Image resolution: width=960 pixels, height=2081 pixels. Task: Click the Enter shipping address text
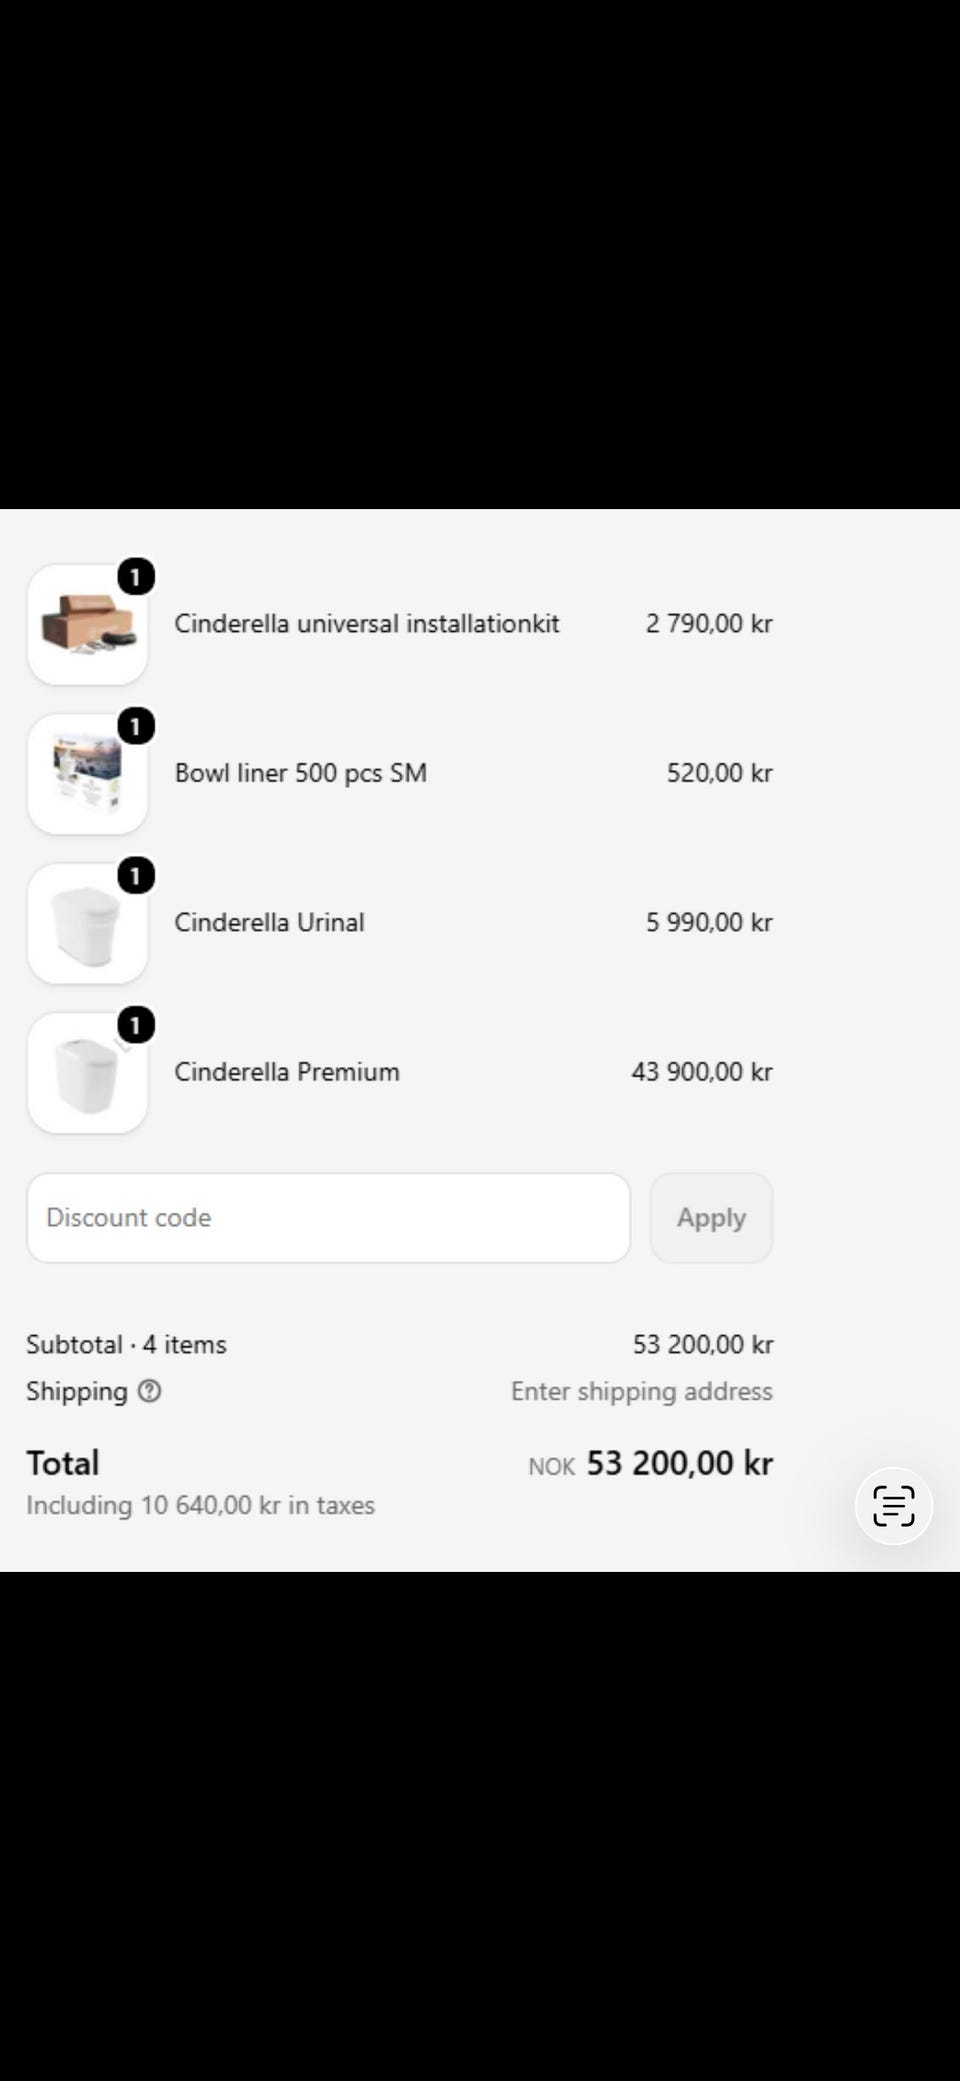(642, 1391)
